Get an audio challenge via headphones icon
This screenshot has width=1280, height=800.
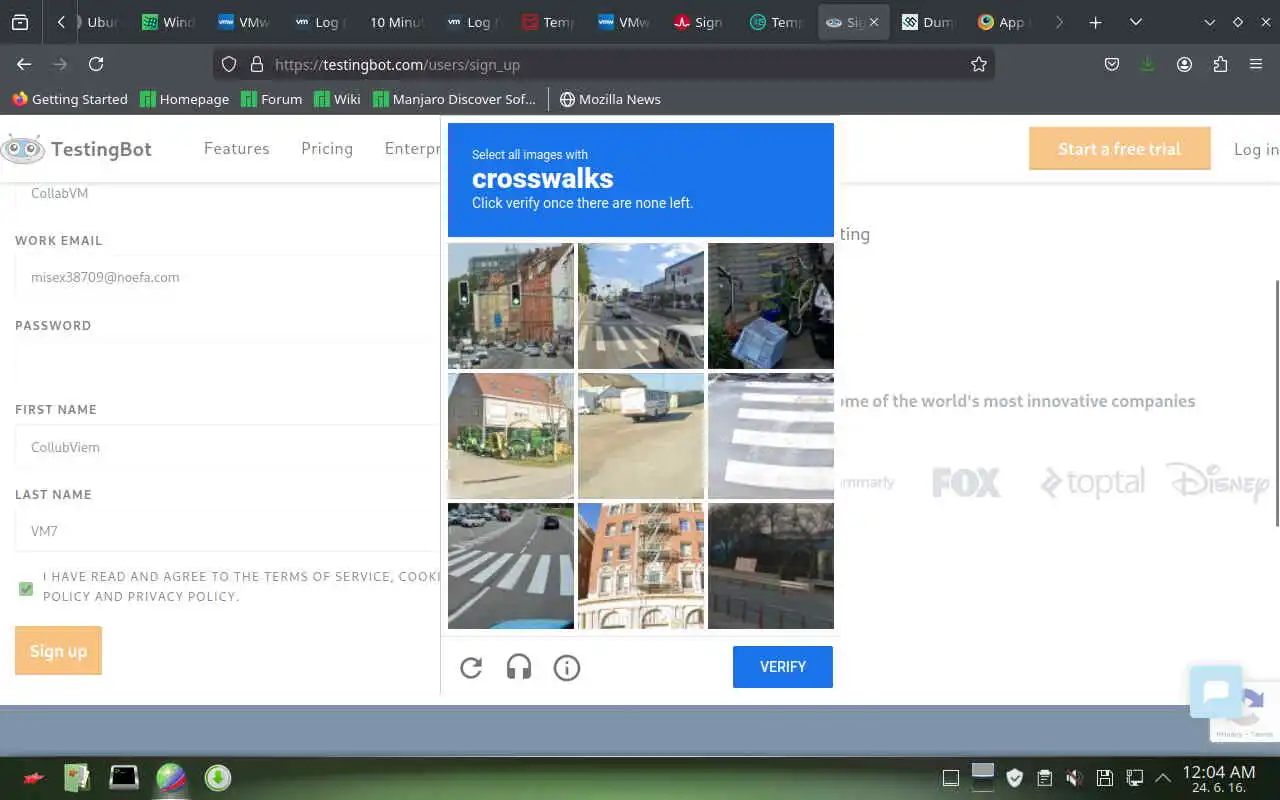click(519, 667)
